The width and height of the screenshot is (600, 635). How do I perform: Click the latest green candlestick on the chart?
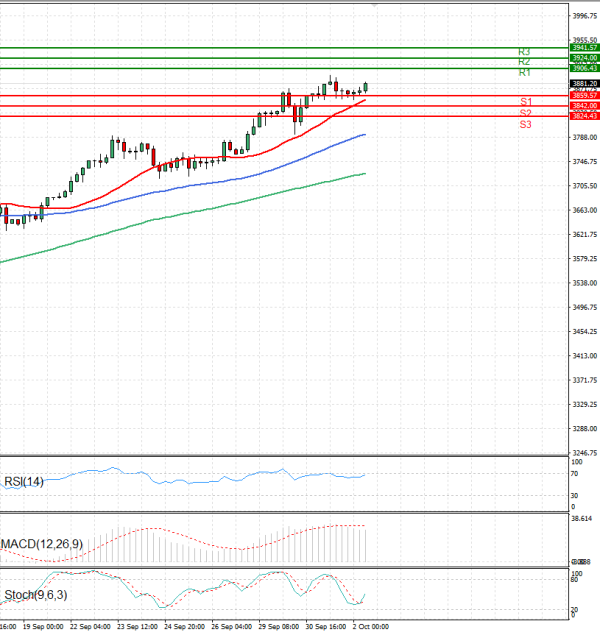366,87
